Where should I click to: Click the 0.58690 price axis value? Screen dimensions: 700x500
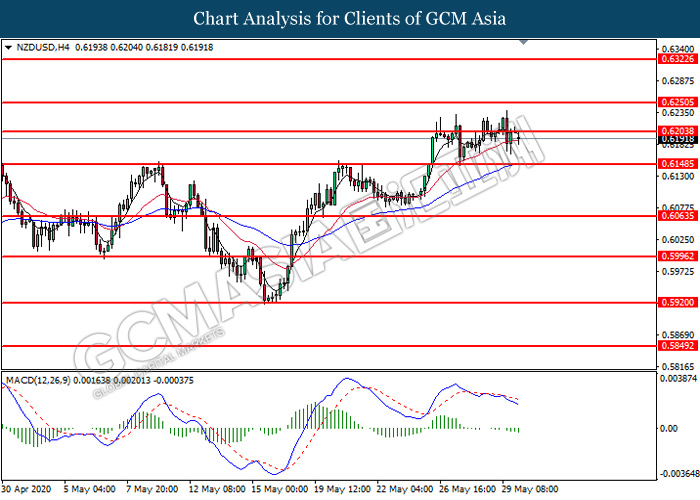tap(678, 335)
